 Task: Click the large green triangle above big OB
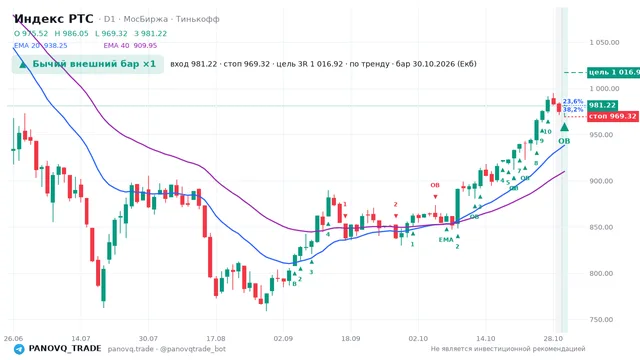[x=564, y=127]
